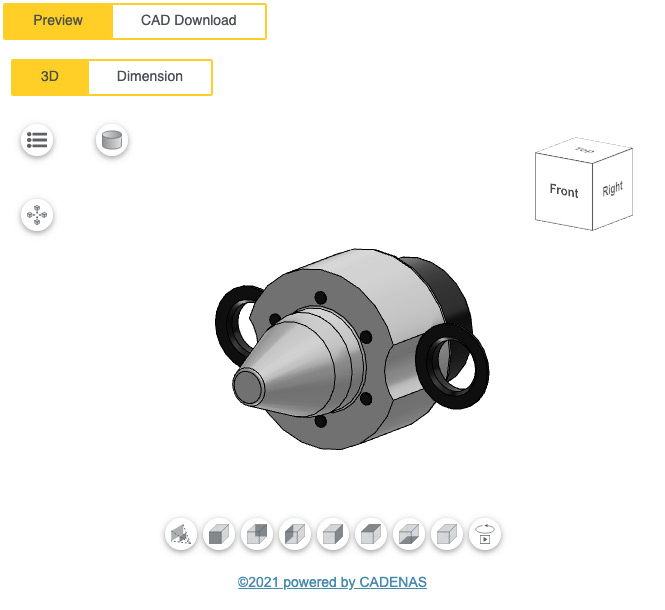
Task: Select the front view cube icon
Action: [x=219, y=534]
